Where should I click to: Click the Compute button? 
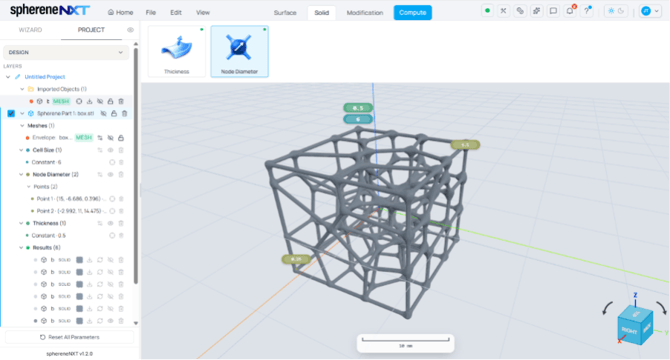413,12
